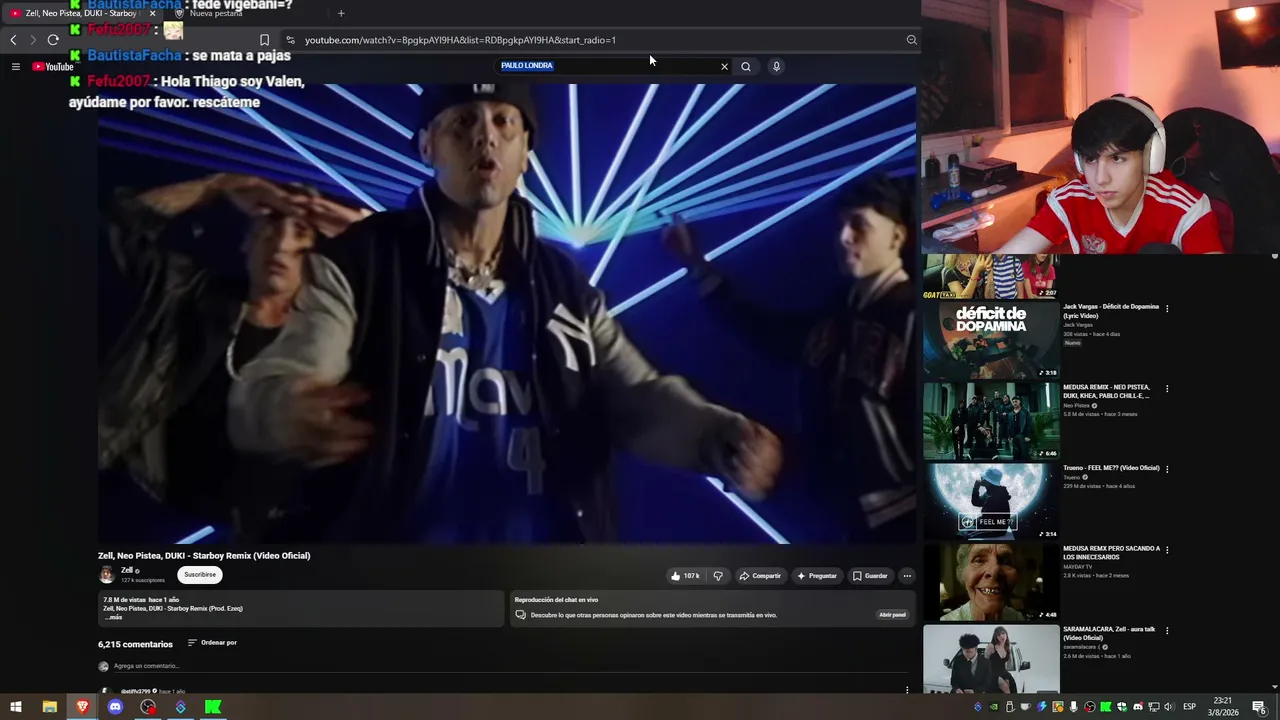Click the Preguntar button
The height and width of the screenshot is (720, 1280).
tap(817, 576)
